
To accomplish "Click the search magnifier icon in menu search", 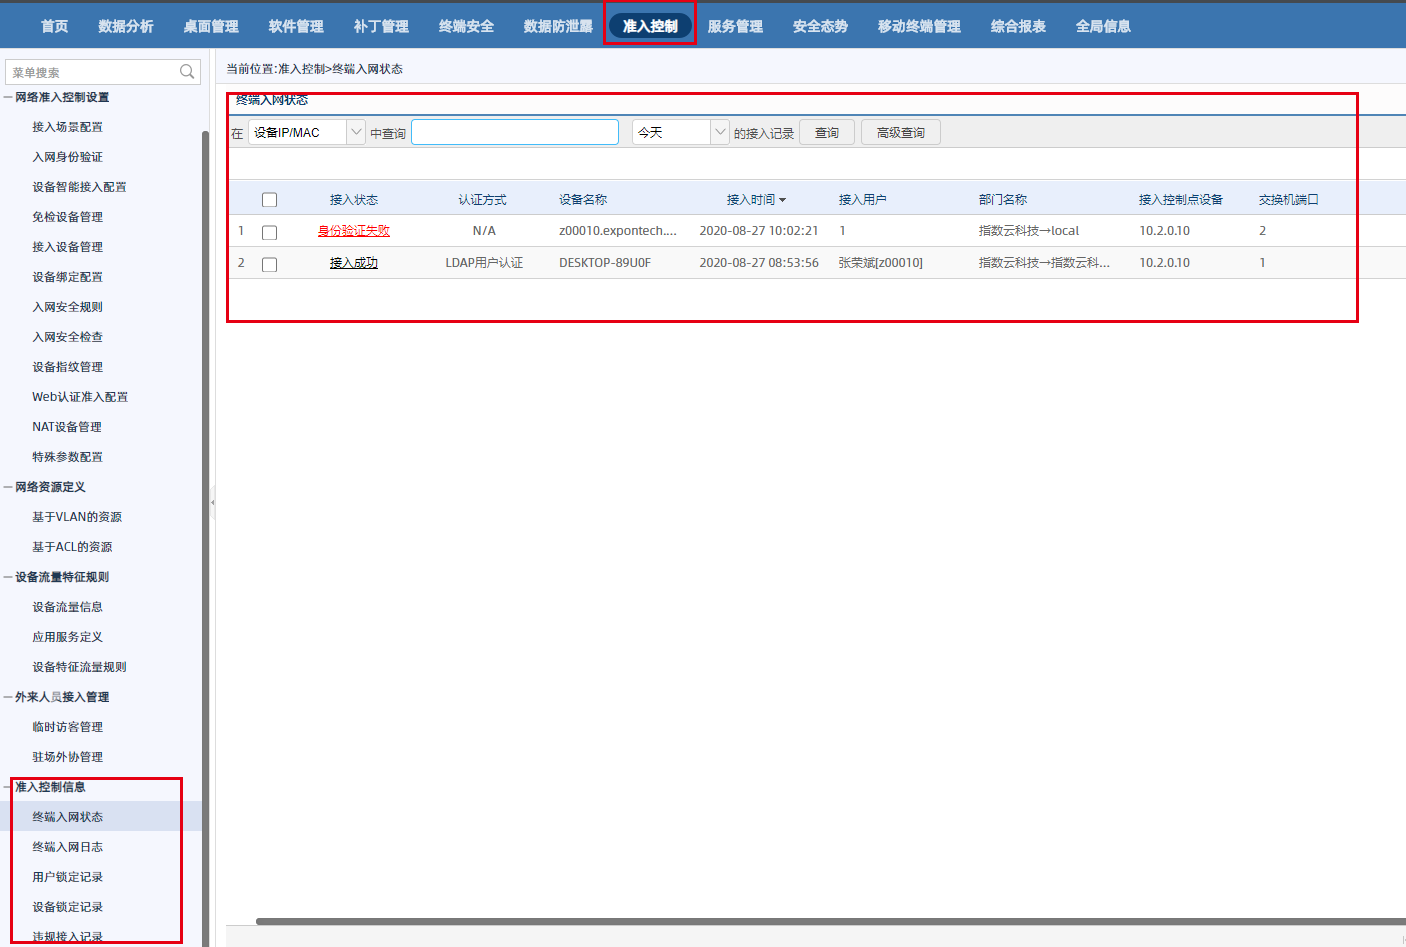I will [x=187, y=72].
